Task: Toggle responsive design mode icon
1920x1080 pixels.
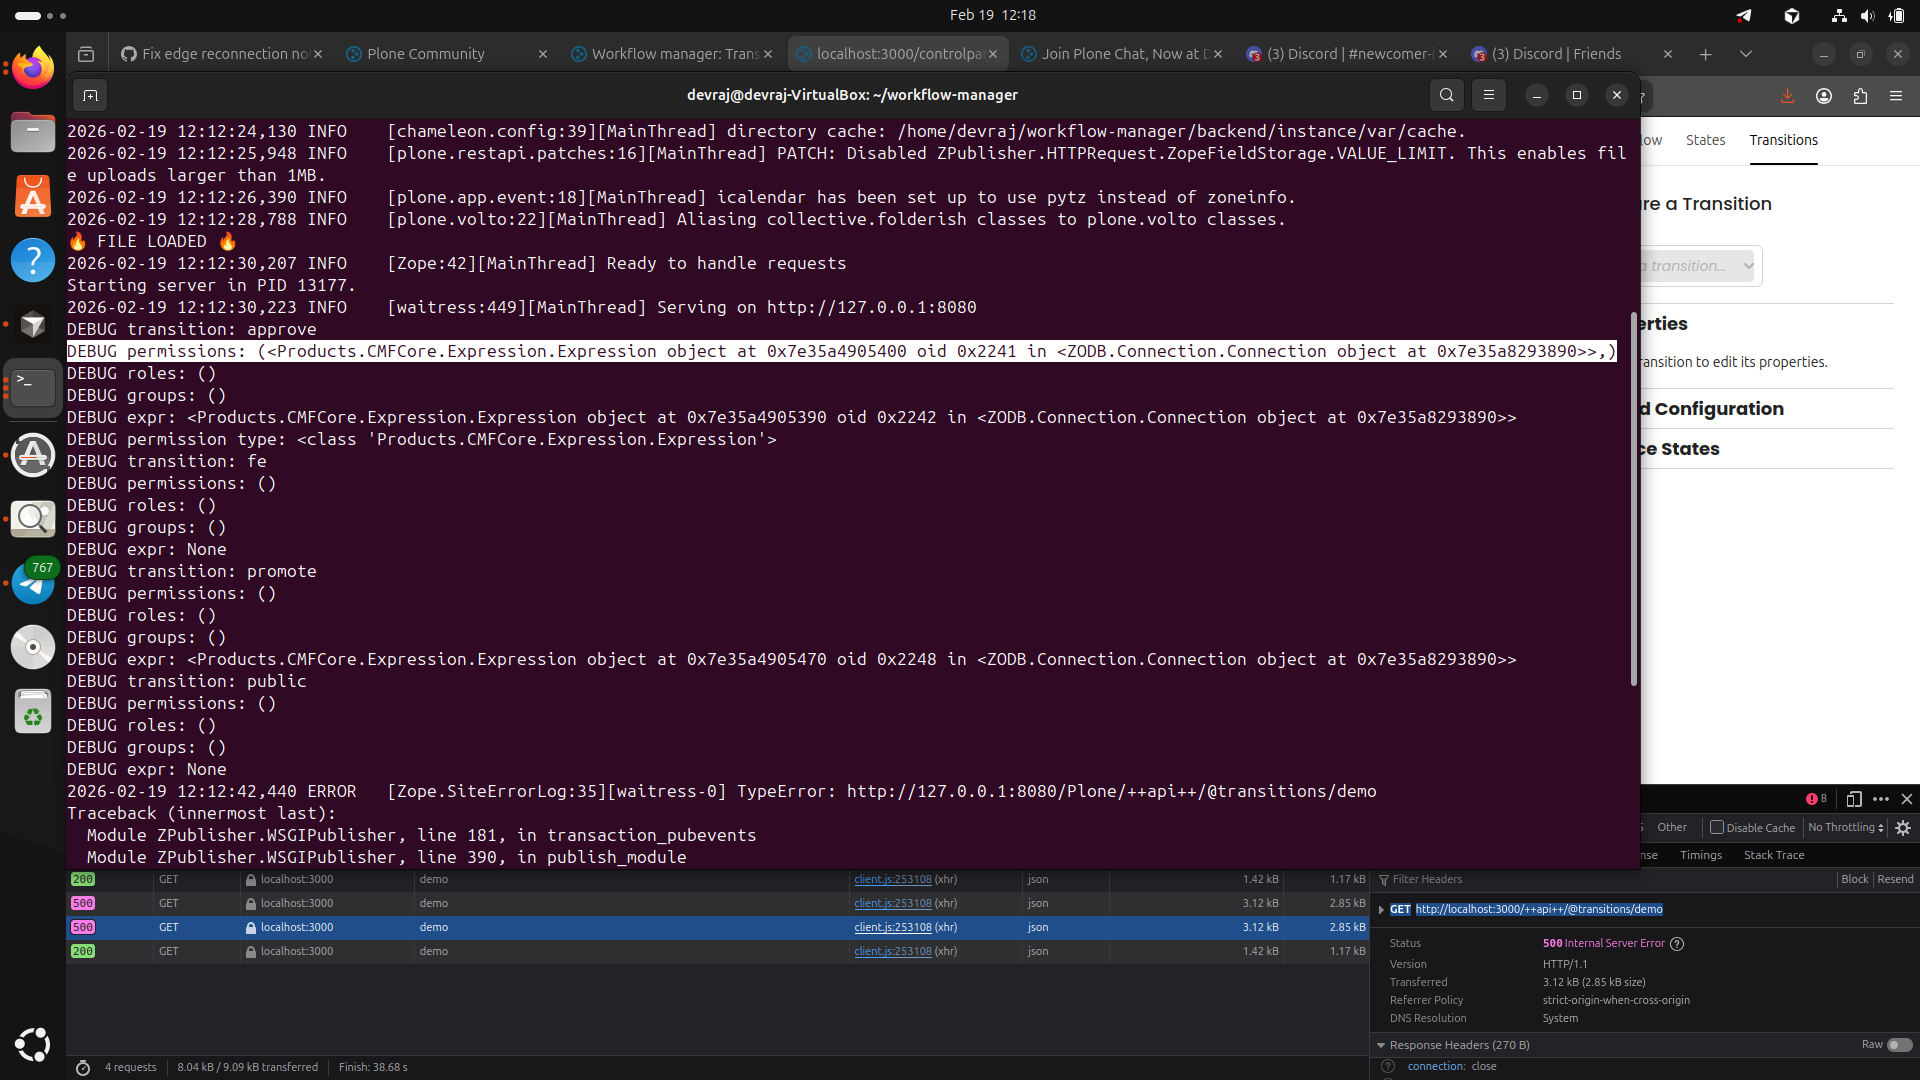Action: pyautogui.click(x=1854, y=799)
